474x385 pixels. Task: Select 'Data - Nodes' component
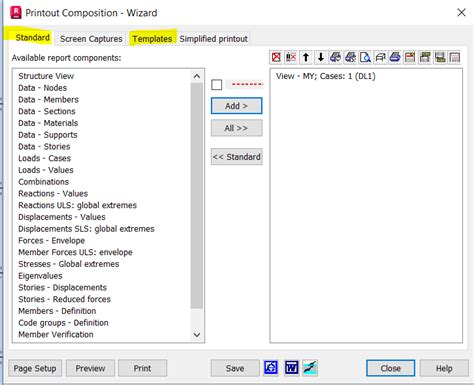(x=43, y=88)
